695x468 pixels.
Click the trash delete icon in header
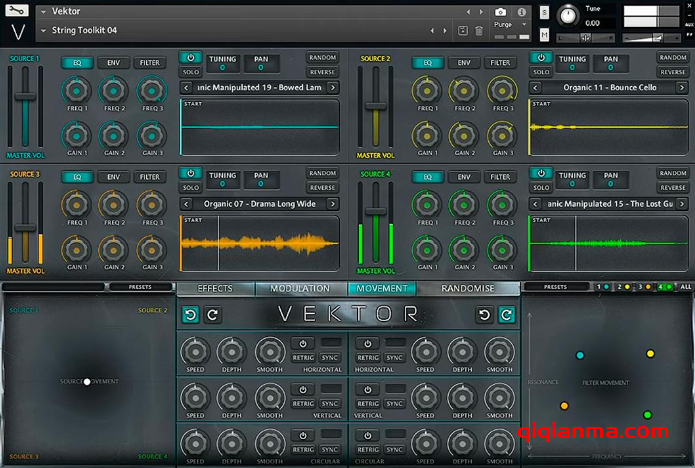coord(478,31)
